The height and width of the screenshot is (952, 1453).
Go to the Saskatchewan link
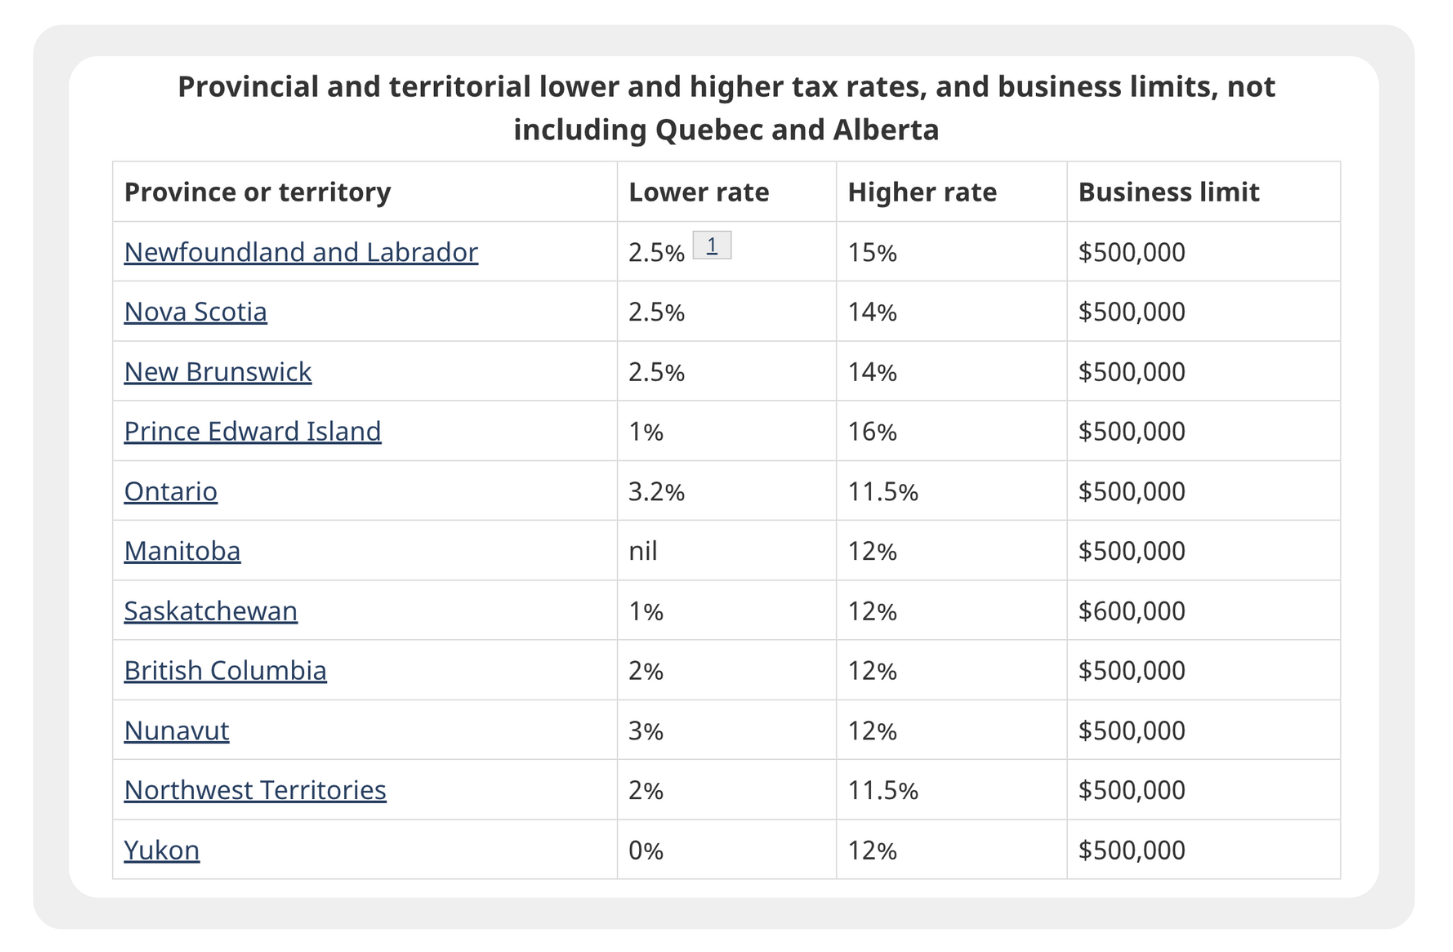210,611
